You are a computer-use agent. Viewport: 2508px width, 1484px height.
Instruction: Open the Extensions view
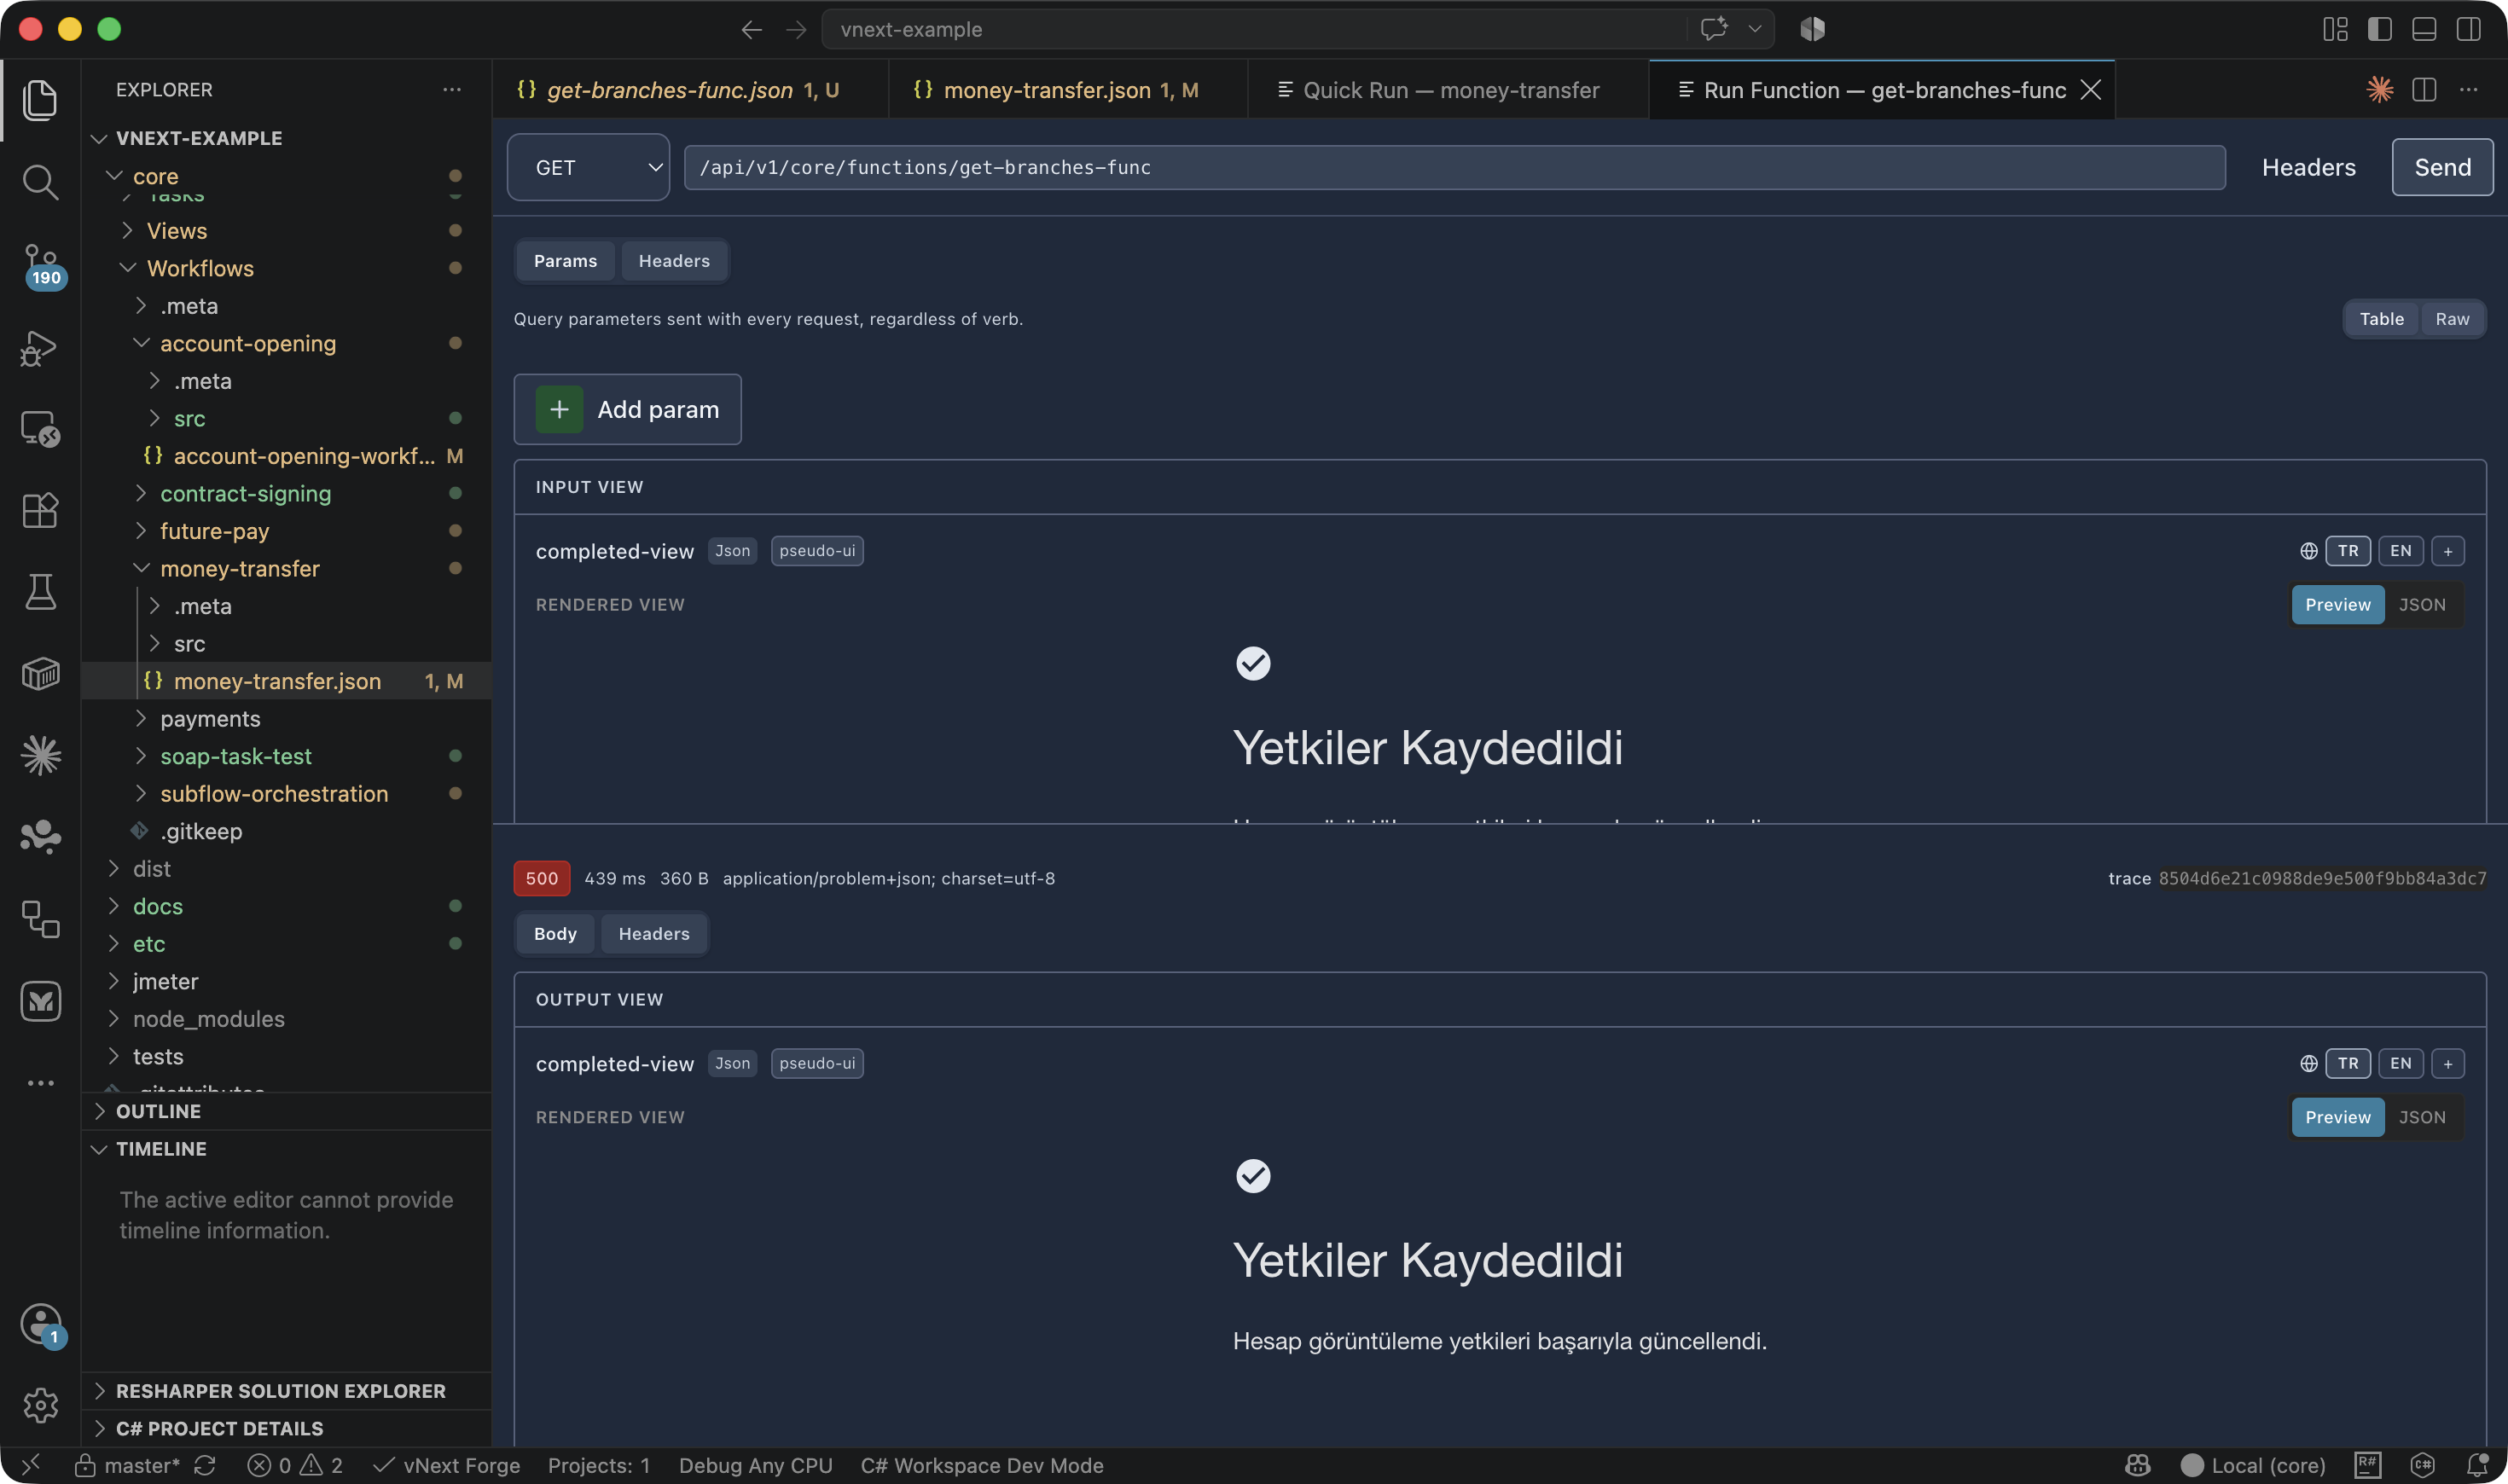click(40, 511)
